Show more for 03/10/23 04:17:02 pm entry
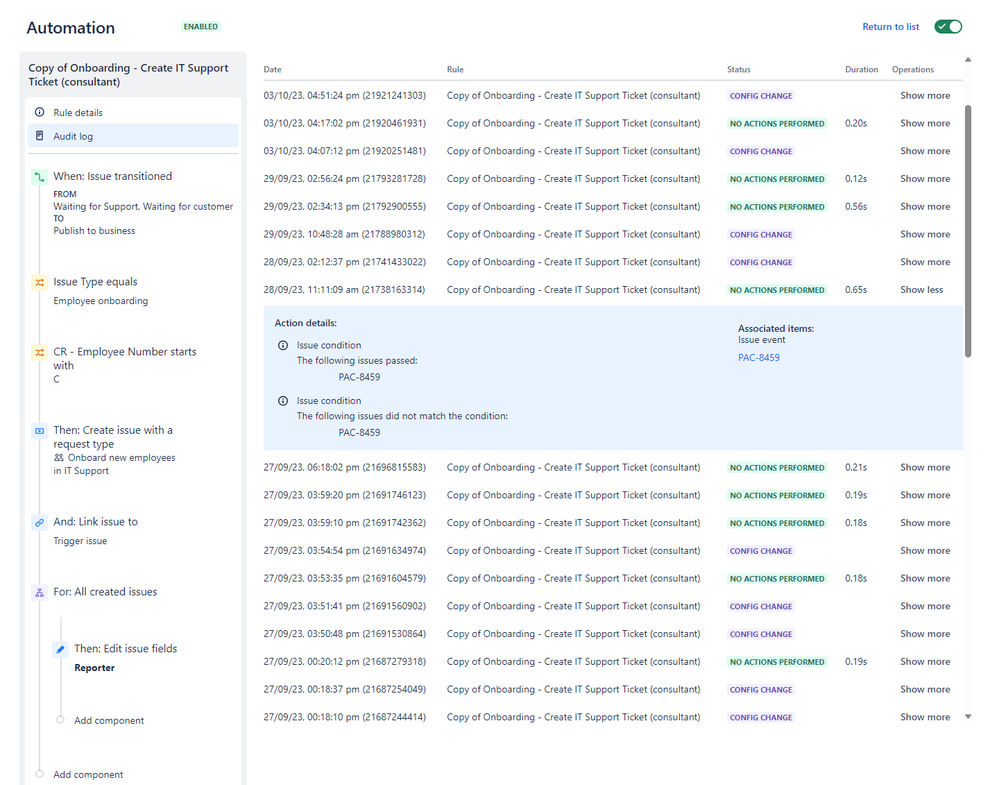The width and height of the screenshot is (999, 785). pyautogui.click(x=924, y=123)
